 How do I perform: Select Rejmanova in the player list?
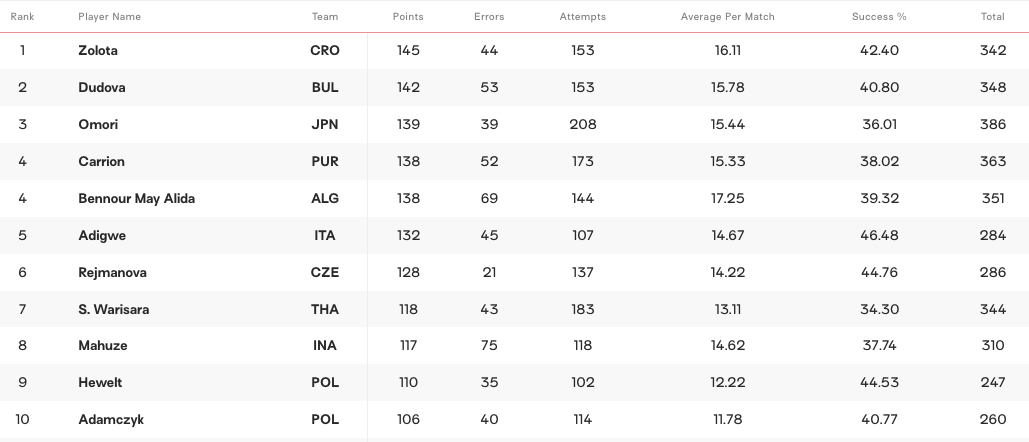coord(110,273)
